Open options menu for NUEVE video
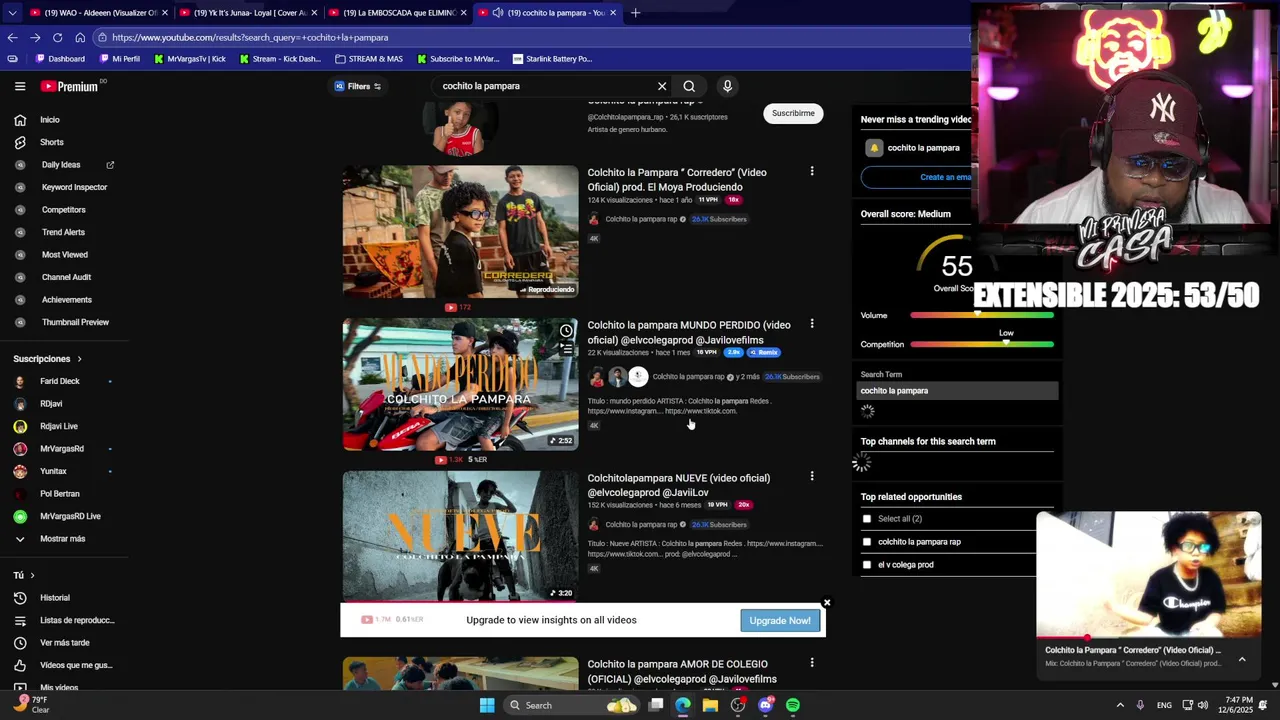 point(812,477)
